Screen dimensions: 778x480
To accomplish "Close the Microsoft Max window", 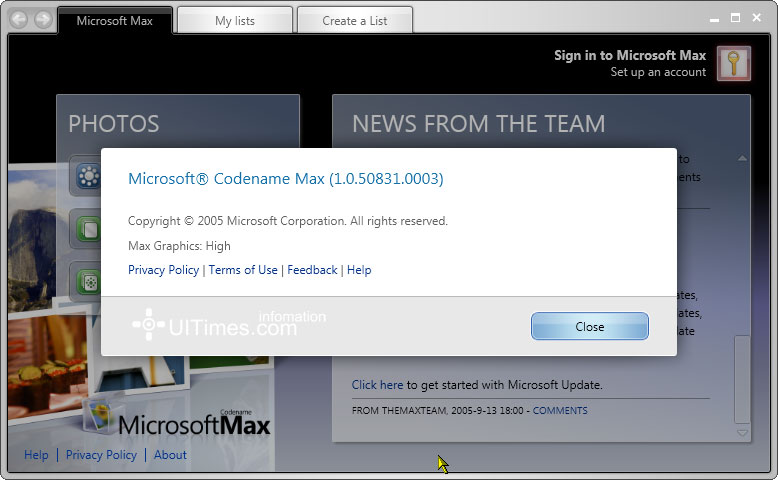I will coord(757,18).
